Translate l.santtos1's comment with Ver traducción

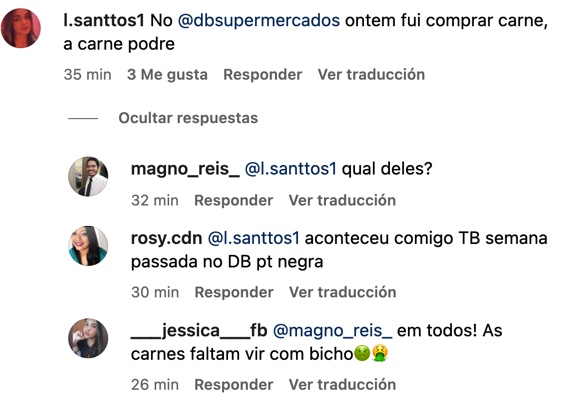coord(371,75)
